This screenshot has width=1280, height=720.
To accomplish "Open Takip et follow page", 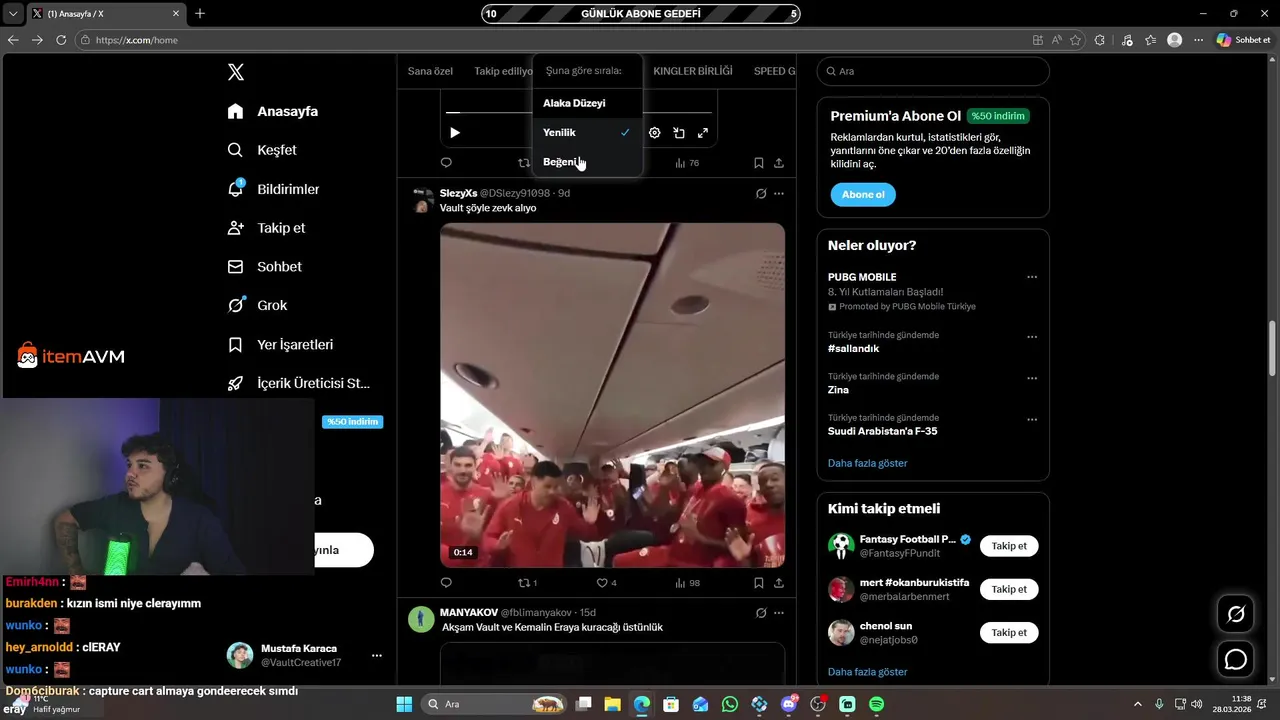I will (267, 228).
